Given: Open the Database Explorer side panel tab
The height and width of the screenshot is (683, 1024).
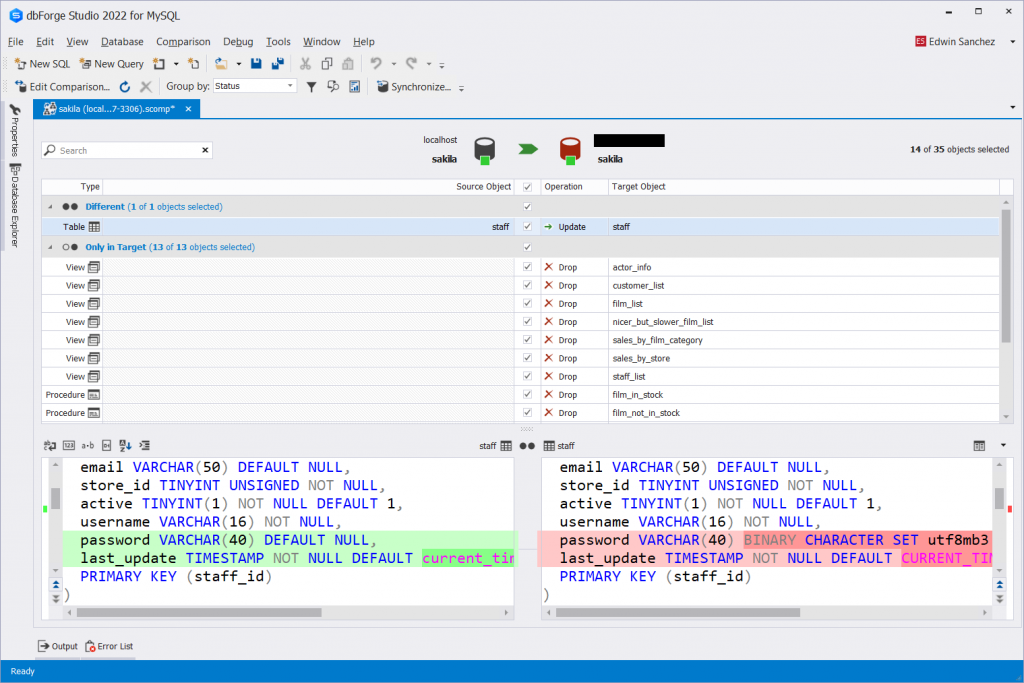Looking at the screenshot, I should pyautogui.click(x=14, y=205).
